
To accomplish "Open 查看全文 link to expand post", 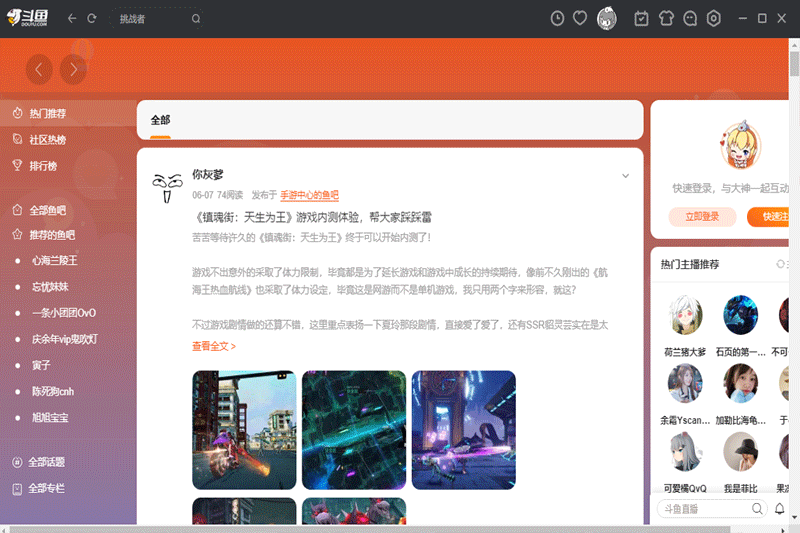I will tap(214, 347).
